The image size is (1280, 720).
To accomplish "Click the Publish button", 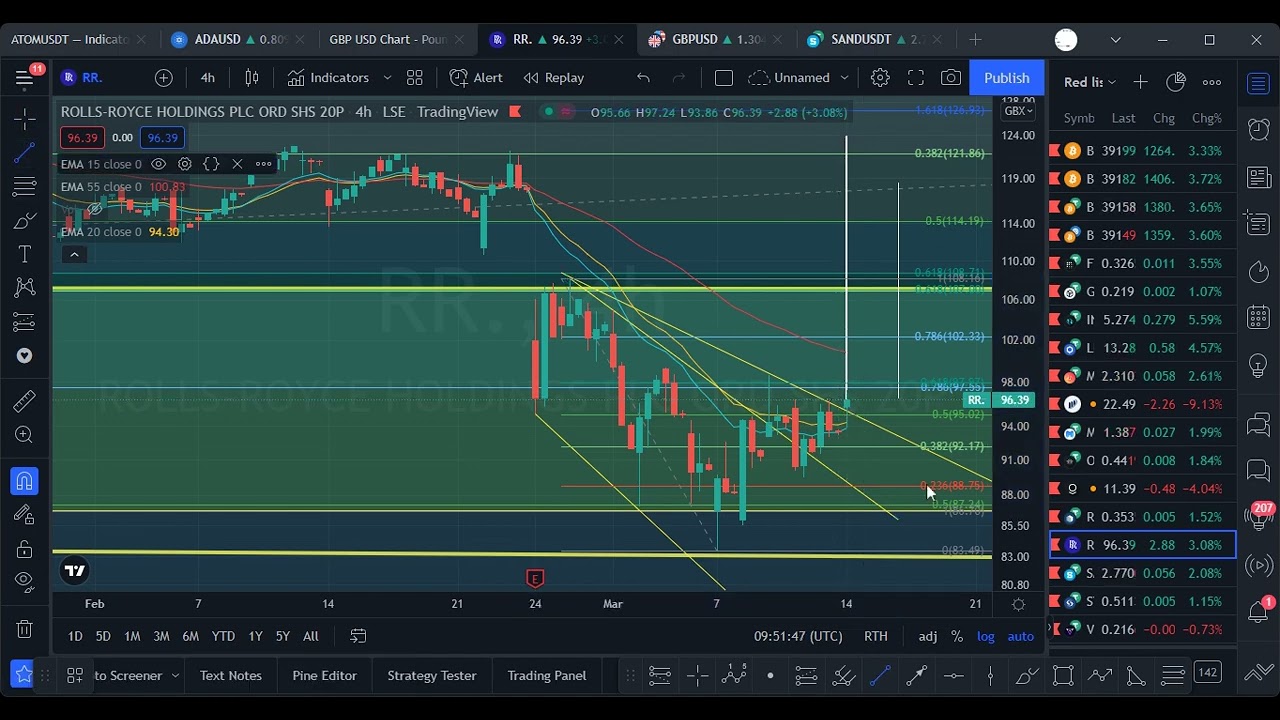I will (x=1006, y=77).
